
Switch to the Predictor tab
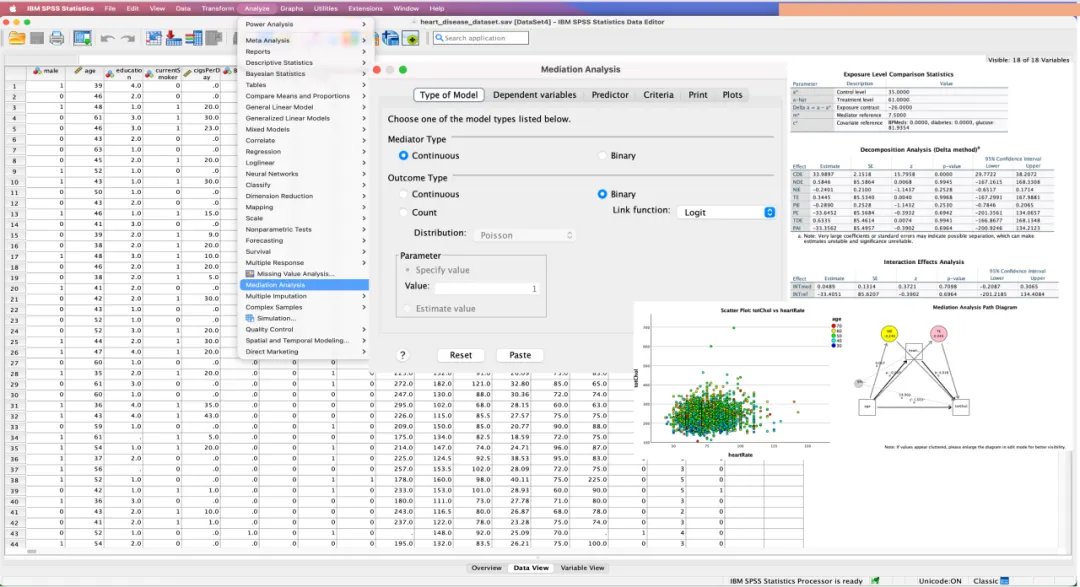(610, 95)
